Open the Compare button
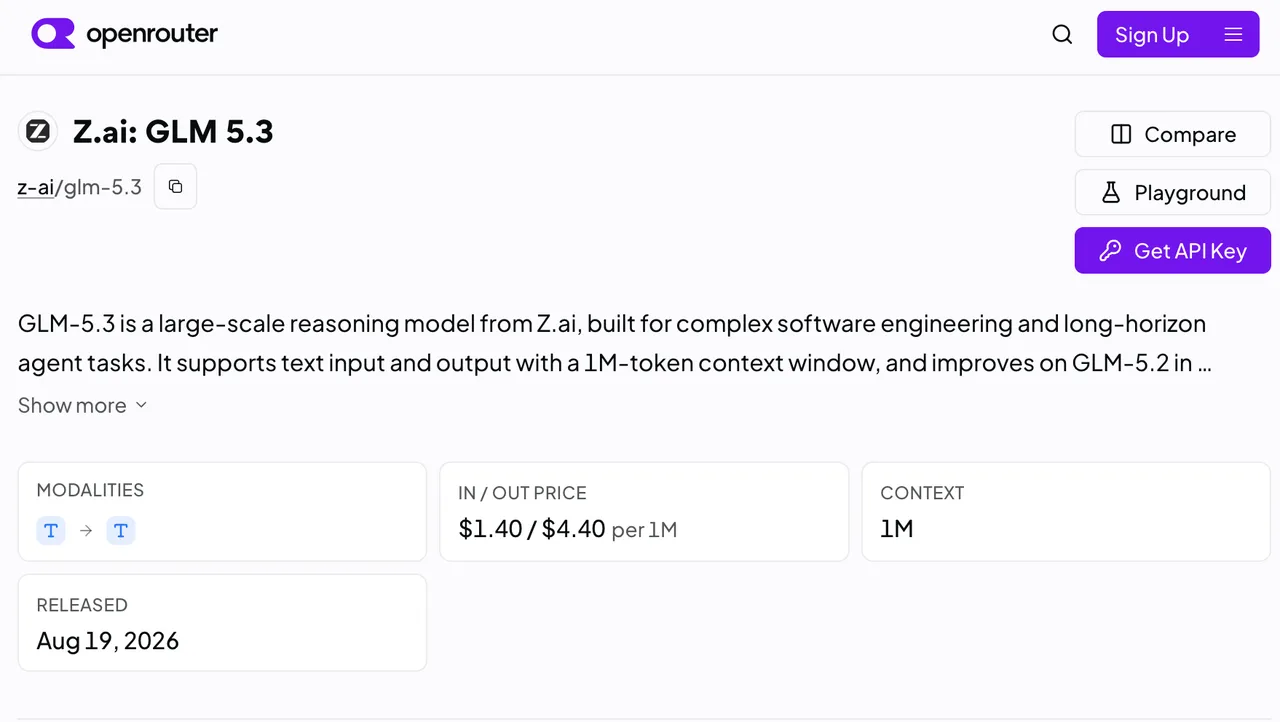1280x722 pixels. coord(1173,135)
